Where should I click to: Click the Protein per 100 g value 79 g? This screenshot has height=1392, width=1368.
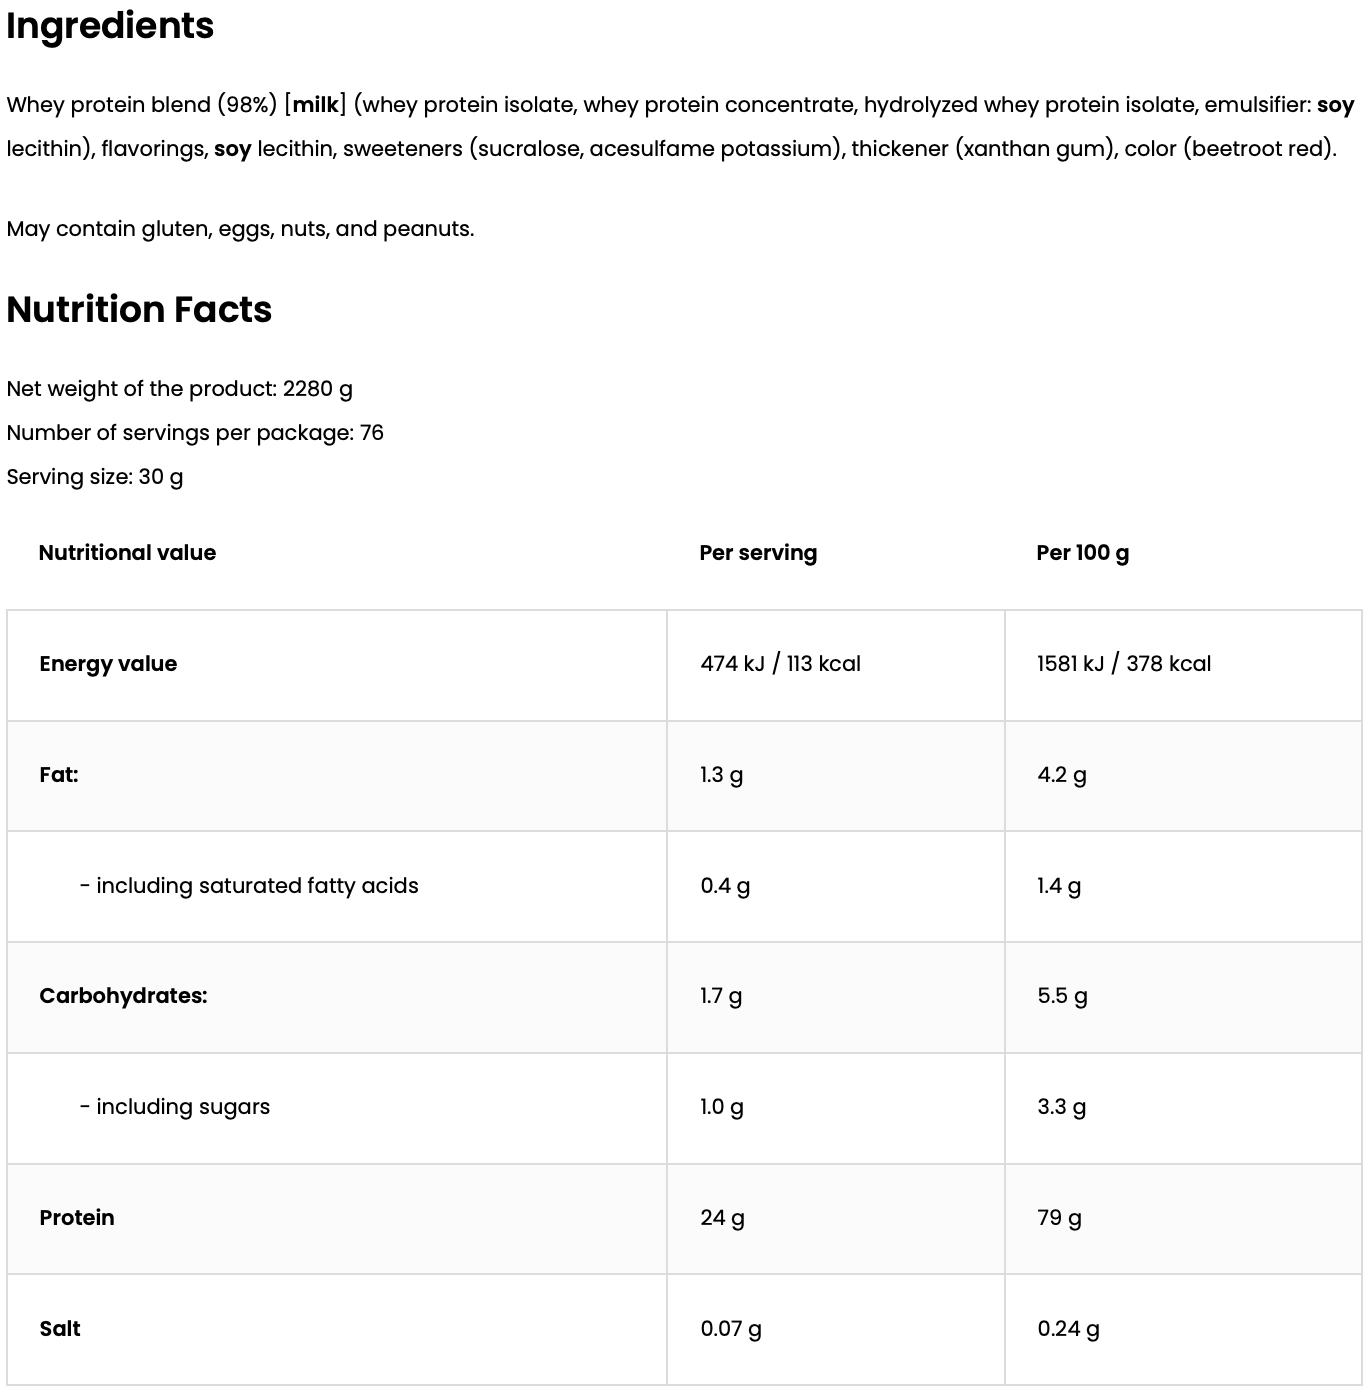(x=1059, y=1218)
